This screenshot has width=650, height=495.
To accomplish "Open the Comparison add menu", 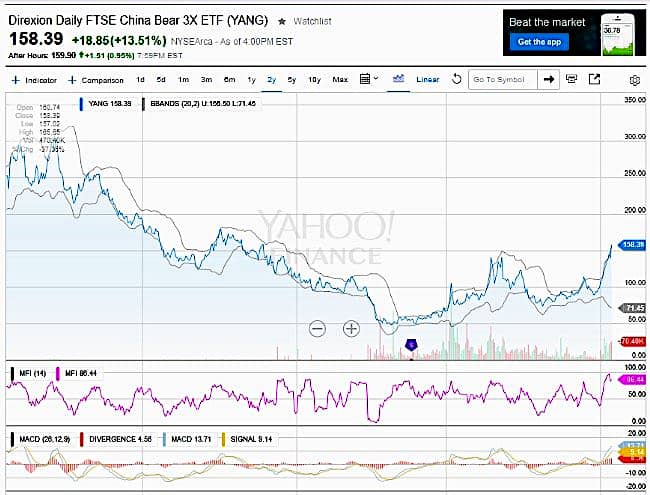I will pos(96,79).
